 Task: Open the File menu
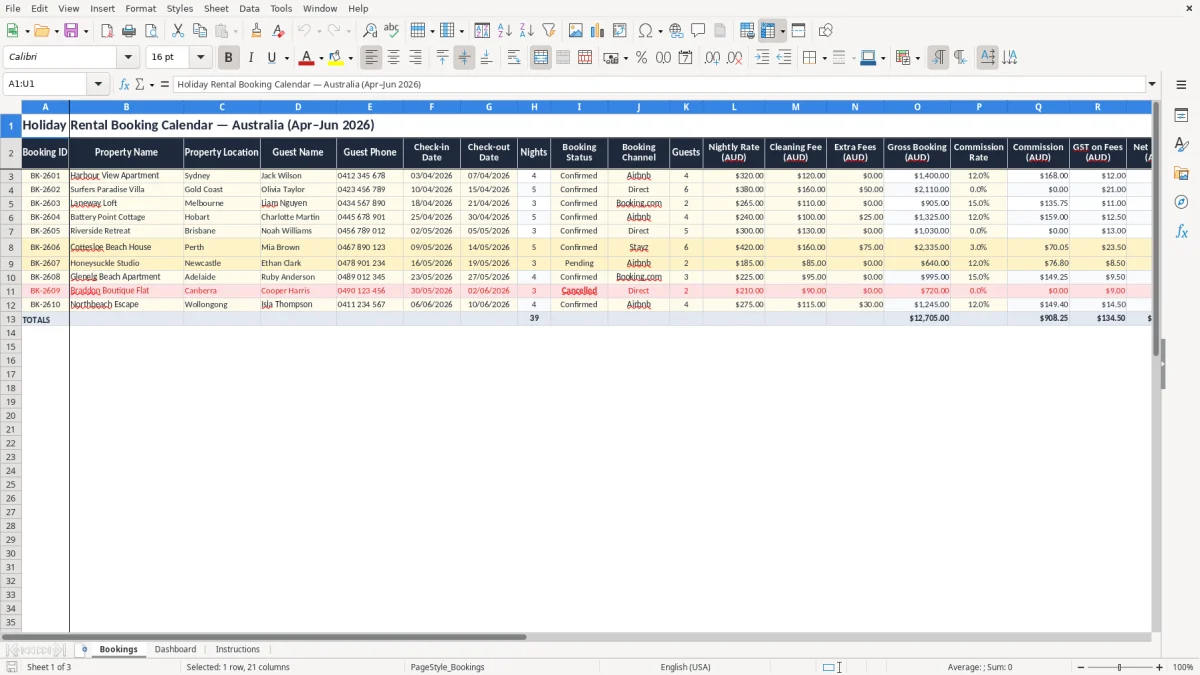click(13, 8)
